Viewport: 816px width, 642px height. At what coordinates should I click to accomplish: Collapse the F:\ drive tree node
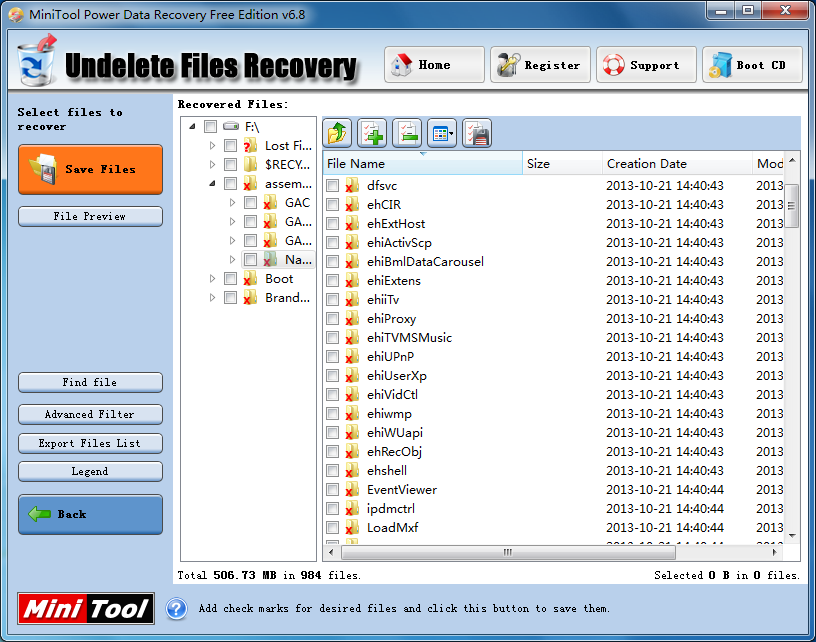coord(193,126)
